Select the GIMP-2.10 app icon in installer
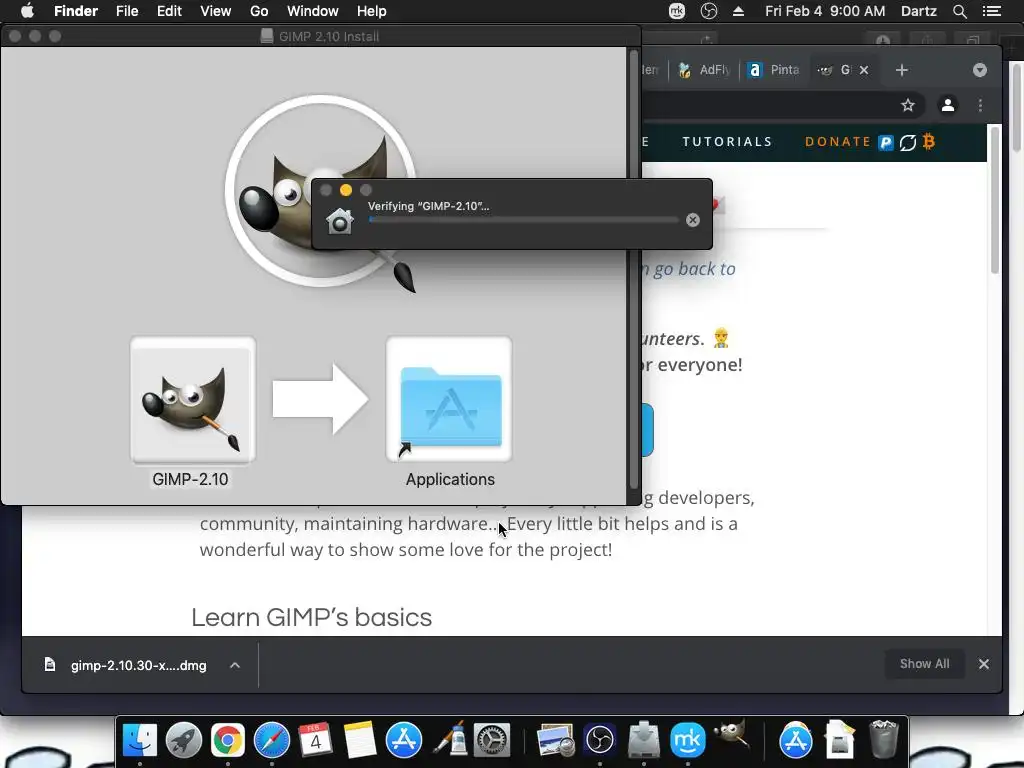The height and width of the screenshot is (768, 1024). 192,400
